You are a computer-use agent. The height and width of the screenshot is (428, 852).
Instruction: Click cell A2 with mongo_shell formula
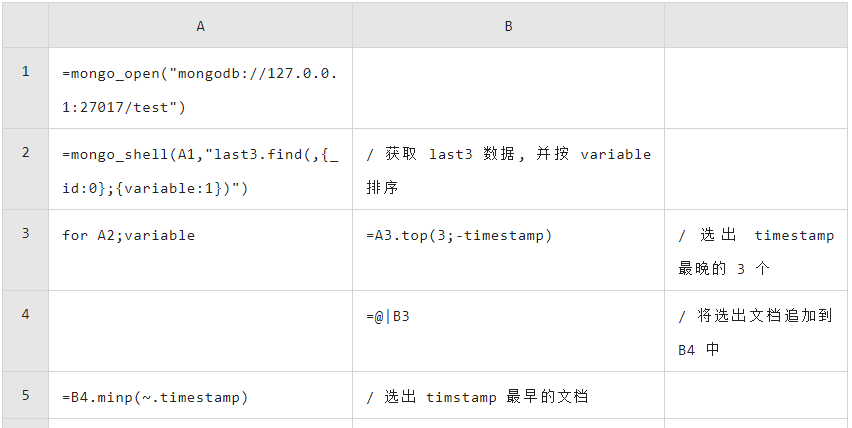[201, 169]
